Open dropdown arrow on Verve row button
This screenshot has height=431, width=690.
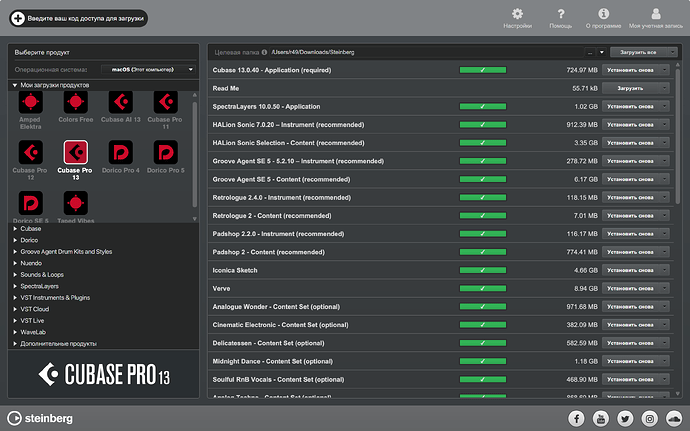pos(664,288)
